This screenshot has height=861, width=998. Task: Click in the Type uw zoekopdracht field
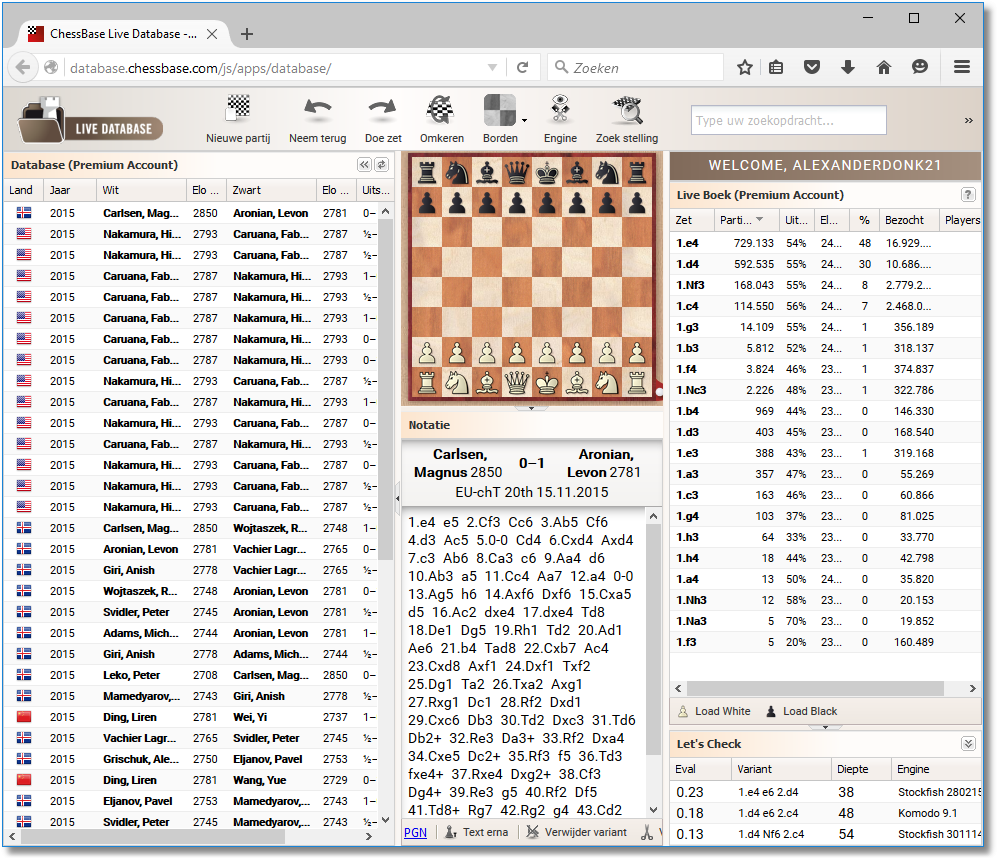point(788,121)
